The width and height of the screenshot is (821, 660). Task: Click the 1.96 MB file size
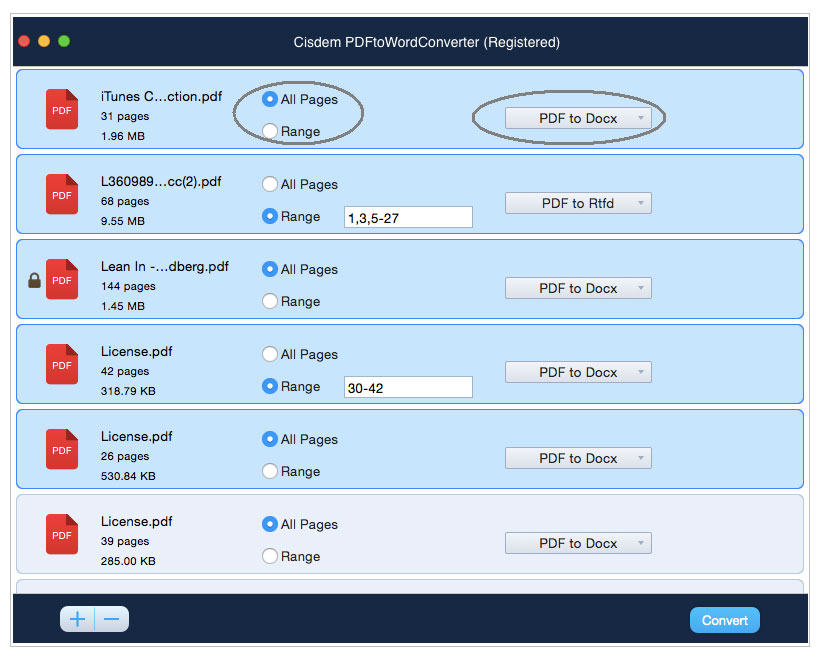pyautogui.click(x=123, y=136)
